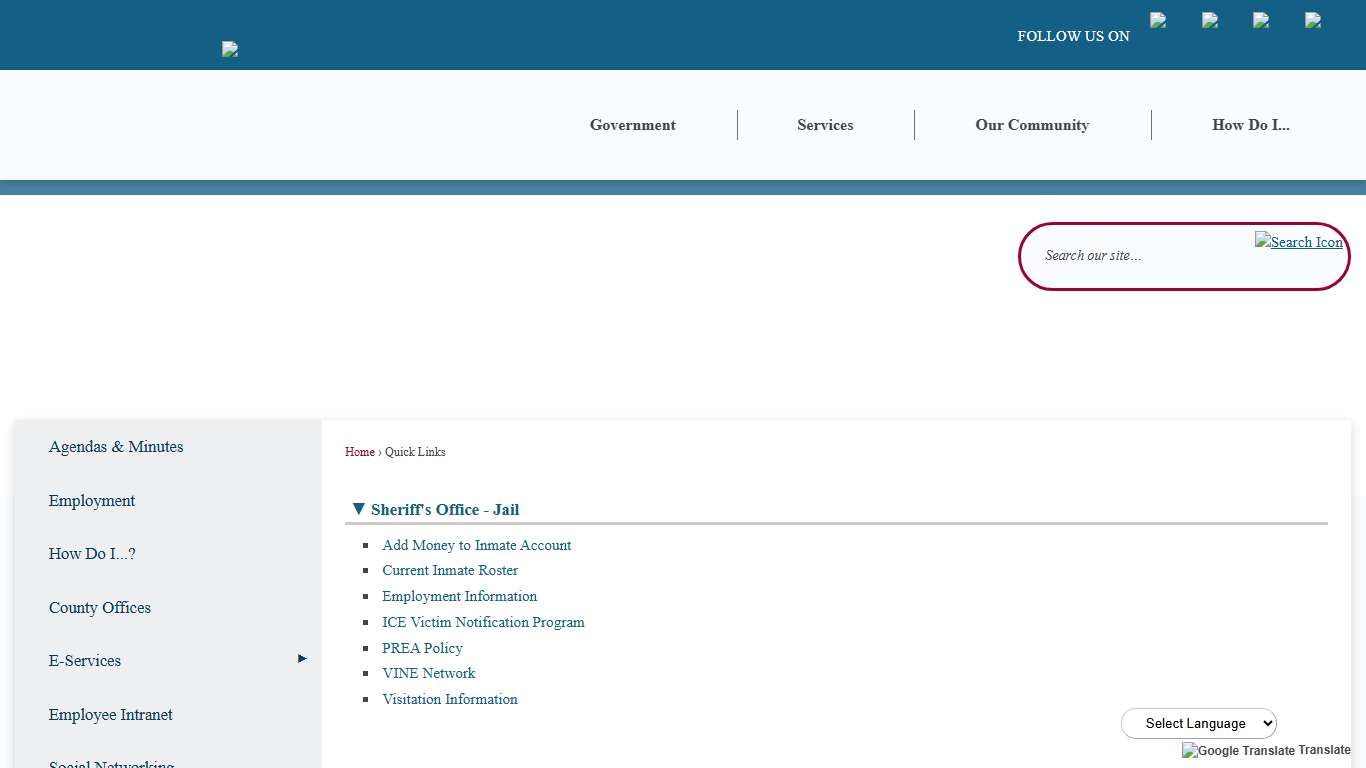The height and width of the screenshot is (768, 1366).
Task: Open ICE Victim Notification Program link
Action: coord(483,622)
